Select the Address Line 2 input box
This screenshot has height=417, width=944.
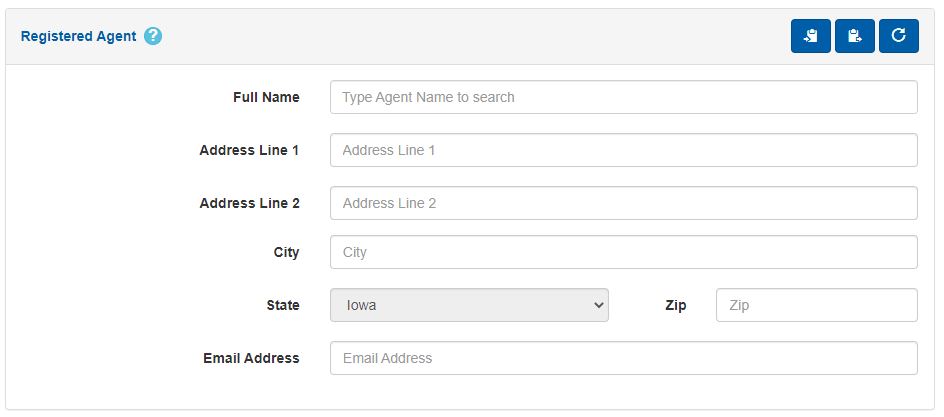coord(623,203)
